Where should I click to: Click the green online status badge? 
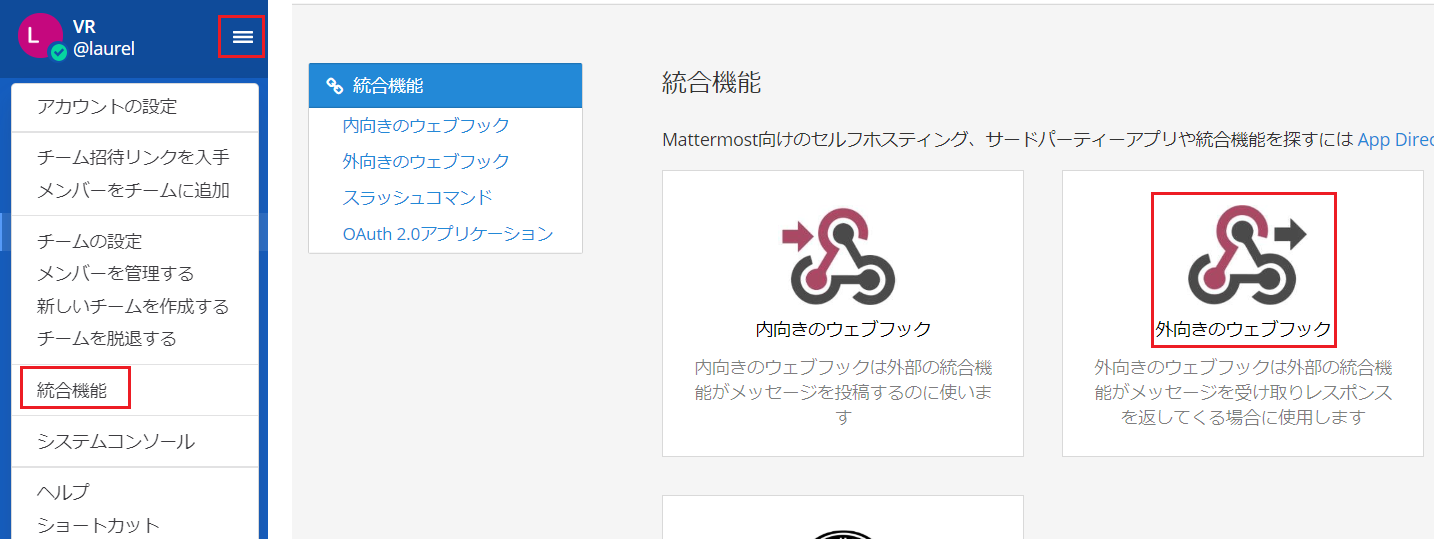[x=59, y=52]
